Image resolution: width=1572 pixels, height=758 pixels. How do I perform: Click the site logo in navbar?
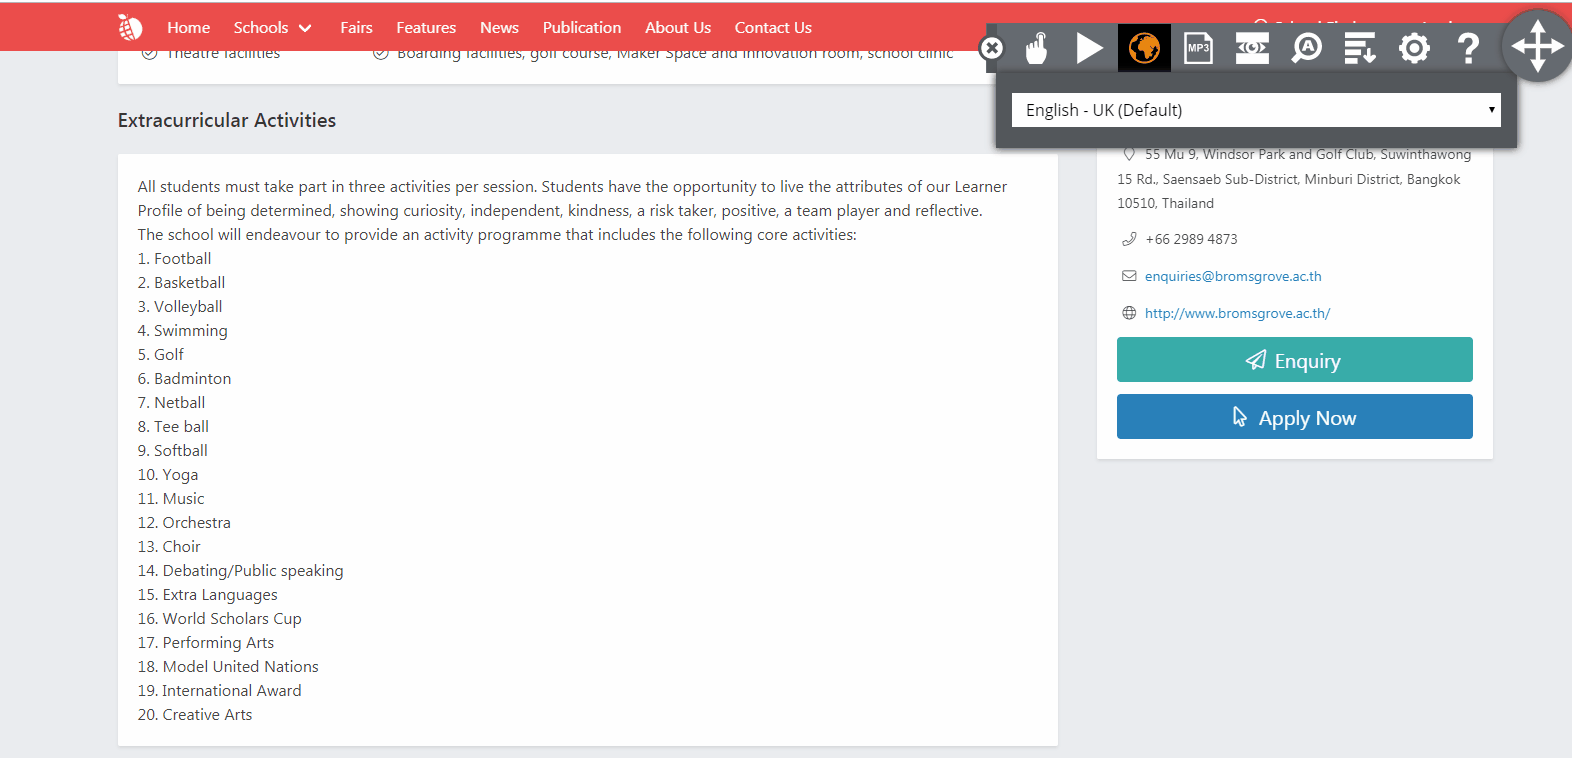[x=130, y=28]
